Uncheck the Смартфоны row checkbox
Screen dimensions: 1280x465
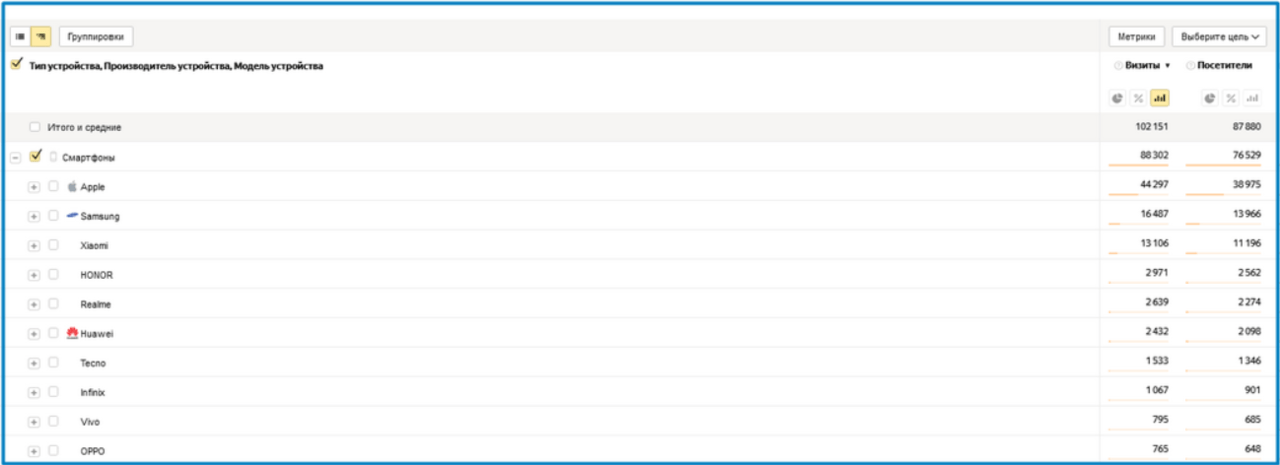click(36, 156)
